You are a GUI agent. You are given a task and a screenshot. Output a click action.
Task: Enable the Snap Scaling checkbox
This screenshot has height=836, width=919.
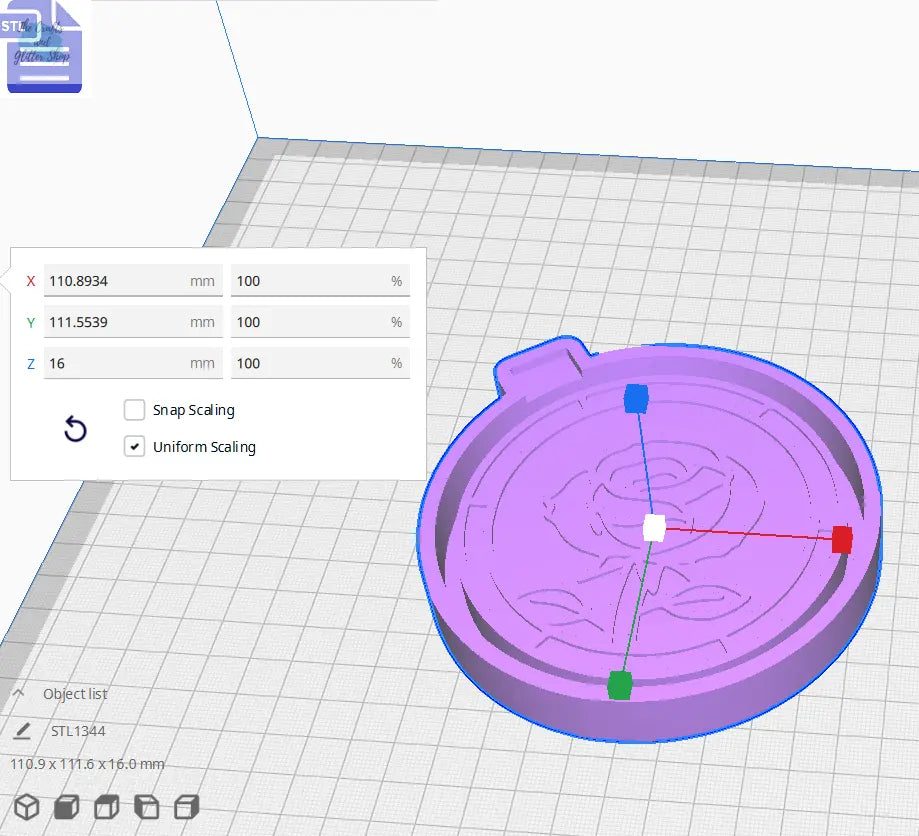[135, 410]
